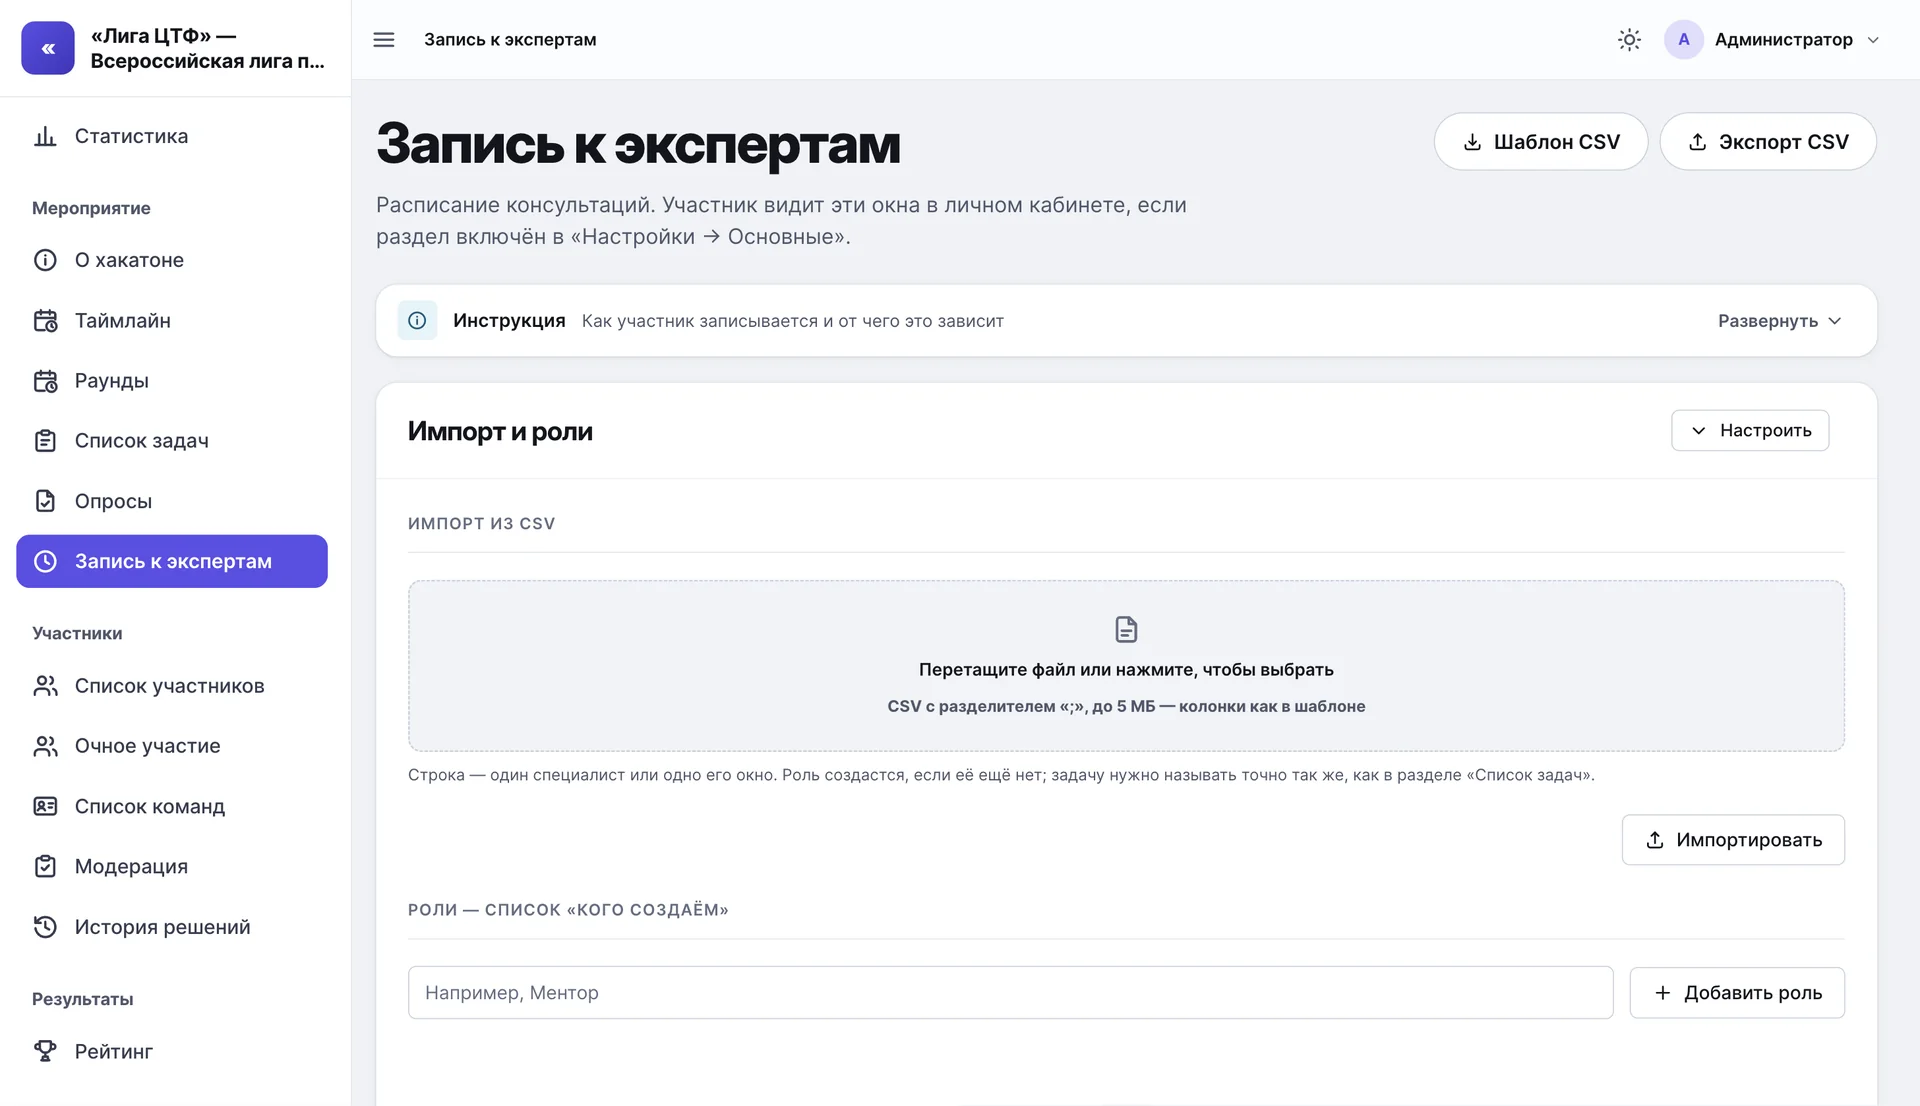This screenshot has height=1106, width=1920.
Task: Click the Инструкция heading
Action: click(509, 321)
